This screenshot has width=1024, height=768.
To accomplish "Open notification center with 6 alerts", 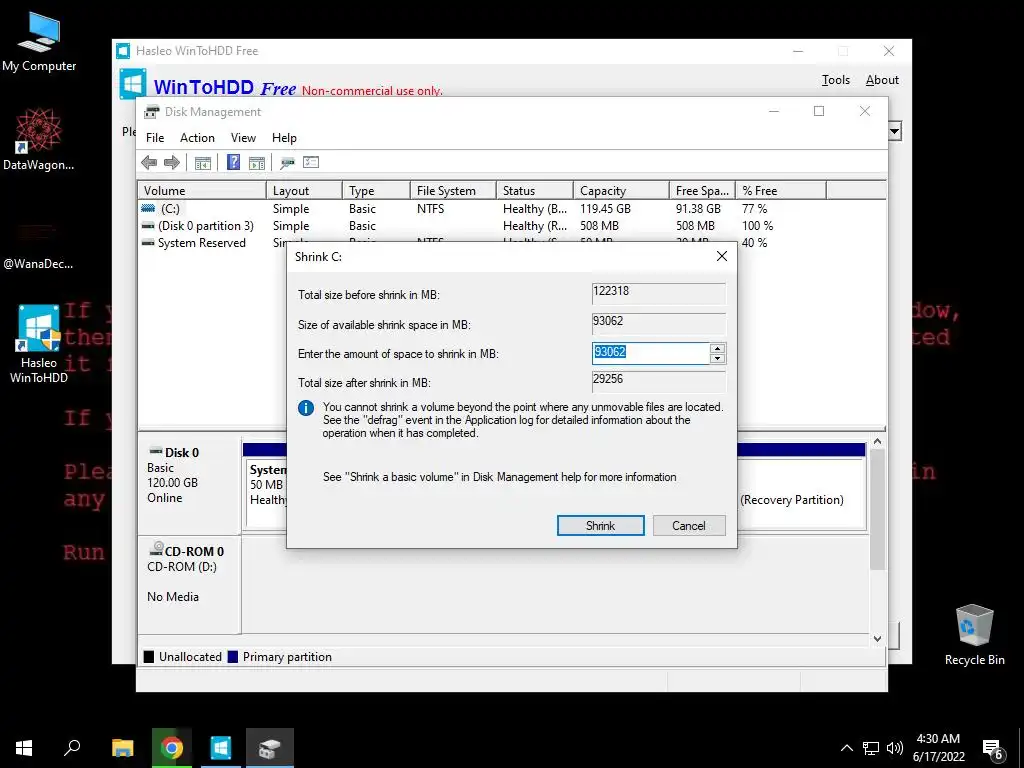I will tap(993, 749).
